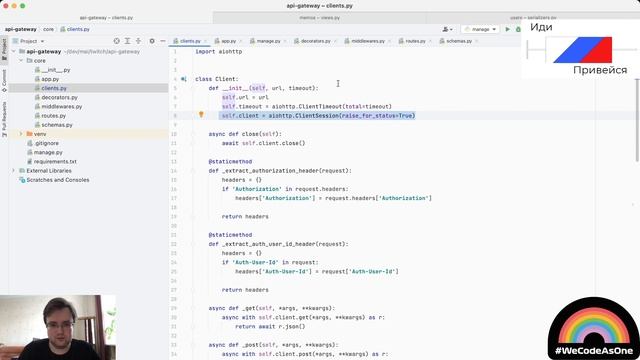The image size is (640, 360).
Task: Click the Select Opened File locate icon
Action: click(x=117, y=41)
